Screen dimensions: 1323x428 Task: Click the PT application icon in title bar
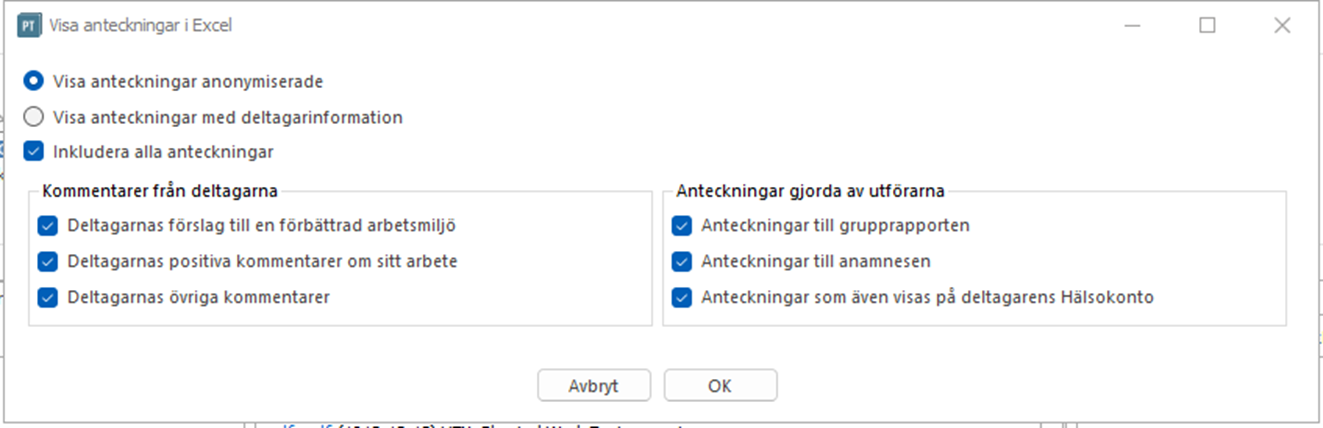[x=29, y=25]
